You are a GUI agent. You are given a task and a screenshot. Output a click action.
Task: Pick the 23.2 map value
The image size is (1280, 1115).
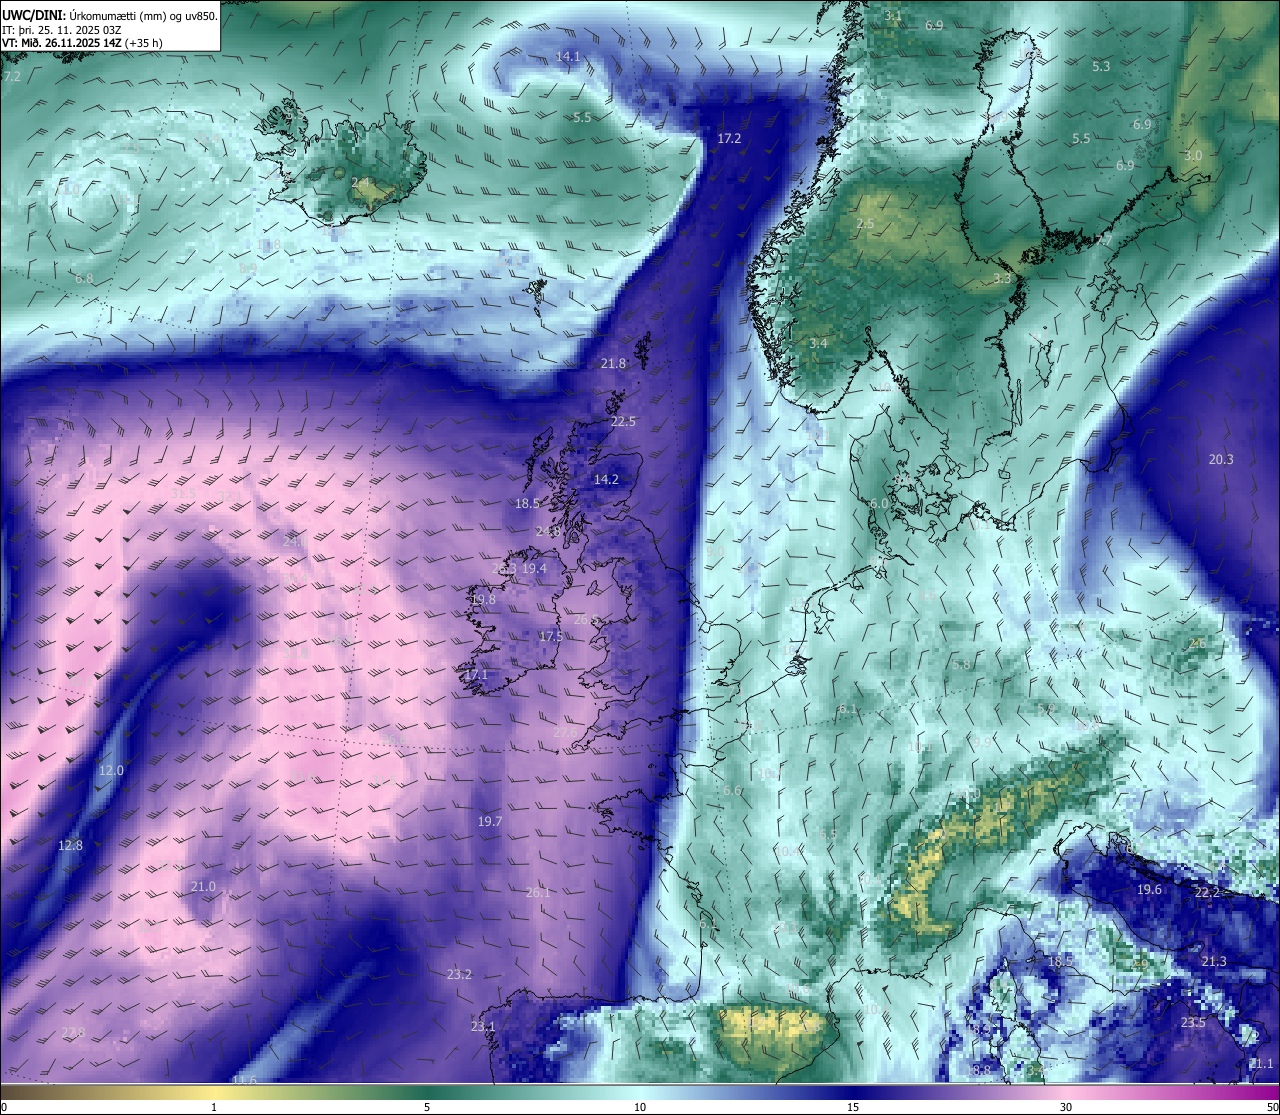459,974
